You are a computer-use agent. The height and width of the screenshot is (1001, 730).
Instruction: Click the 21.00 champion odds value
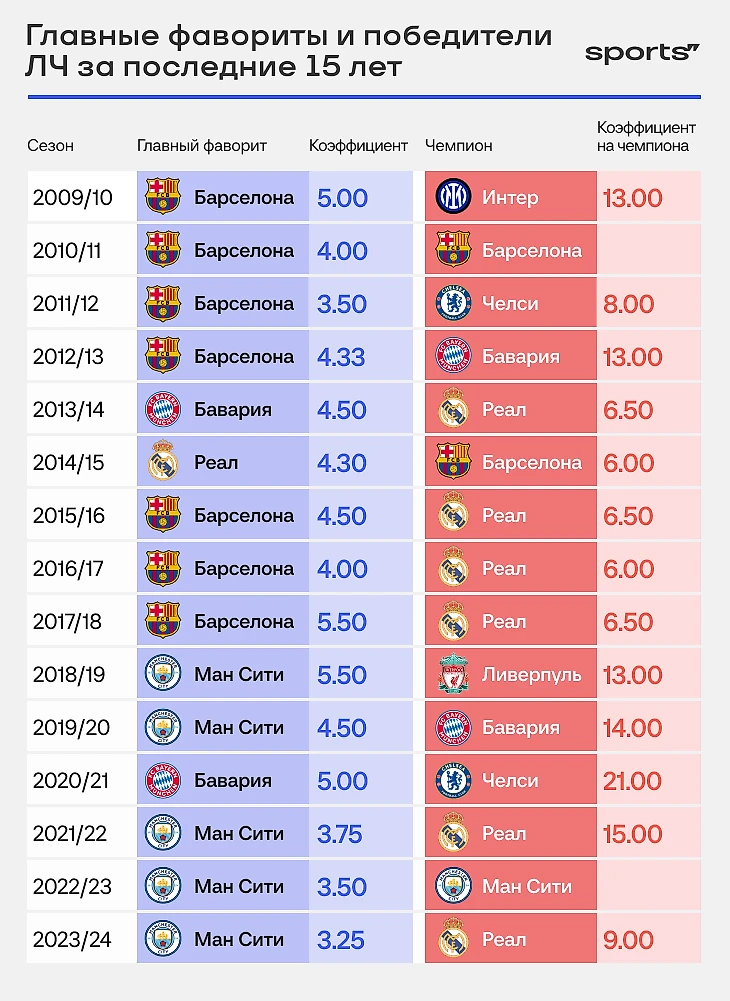pos(632,780)
